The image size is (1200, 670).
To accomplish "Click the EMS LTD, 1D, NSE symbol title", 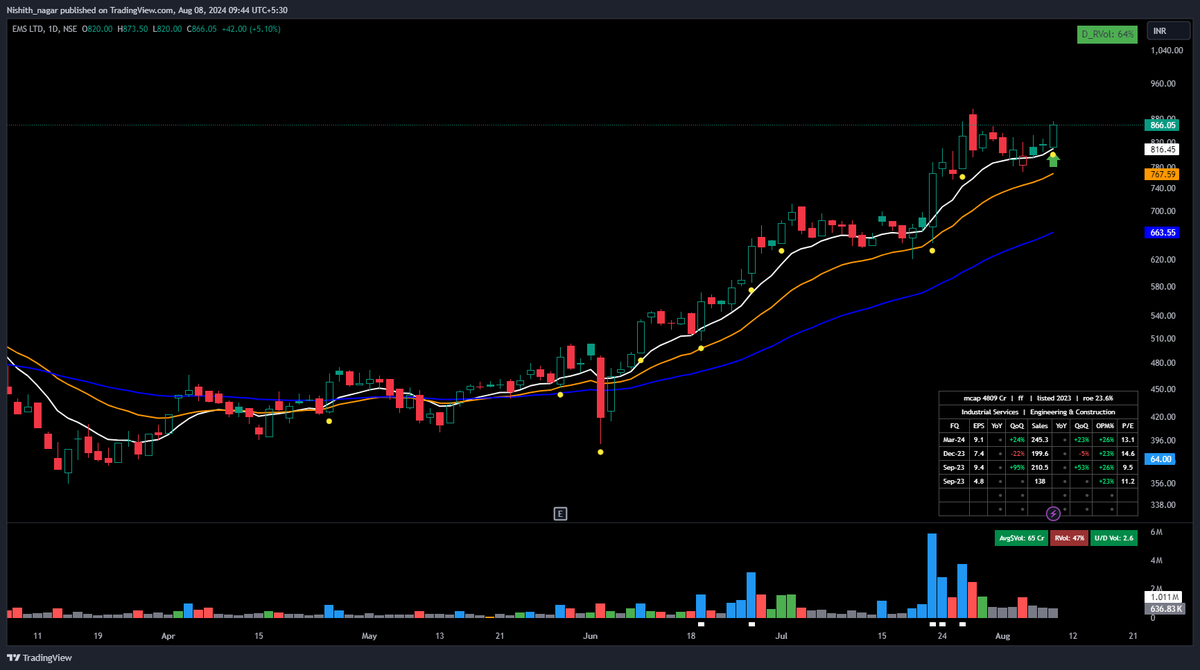I will point(44,29).
